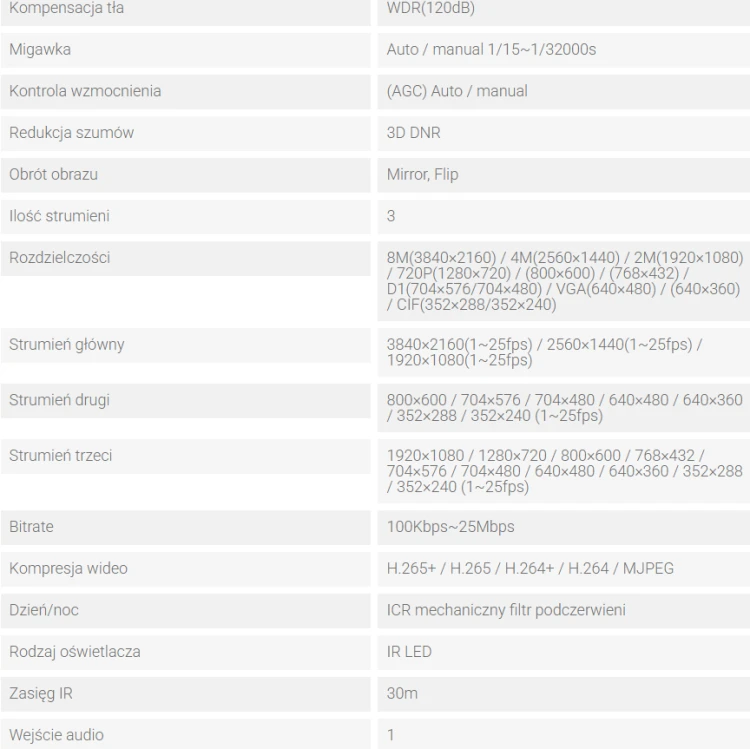This screenshot has height=749, width=750.
Task: Click the Rozdzielczości row label
Action: coord(185,258)
